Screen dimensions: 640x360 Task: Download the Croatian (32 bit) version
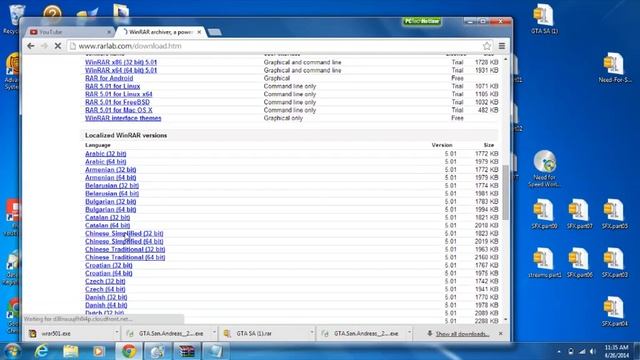[109, 265]
